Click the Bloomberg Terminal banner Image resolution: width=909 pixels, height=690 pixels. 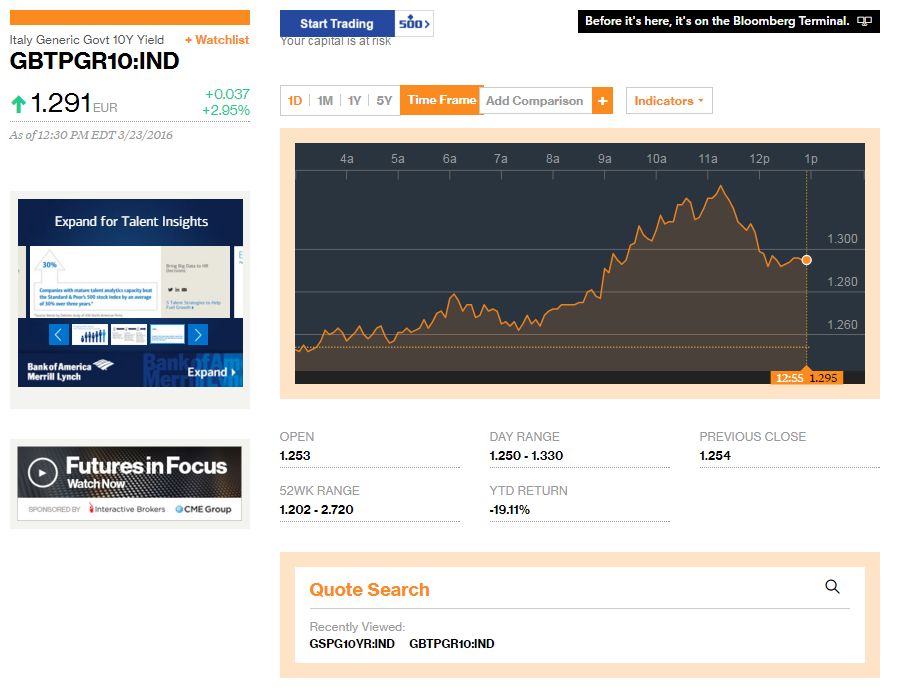click(729, 21)
